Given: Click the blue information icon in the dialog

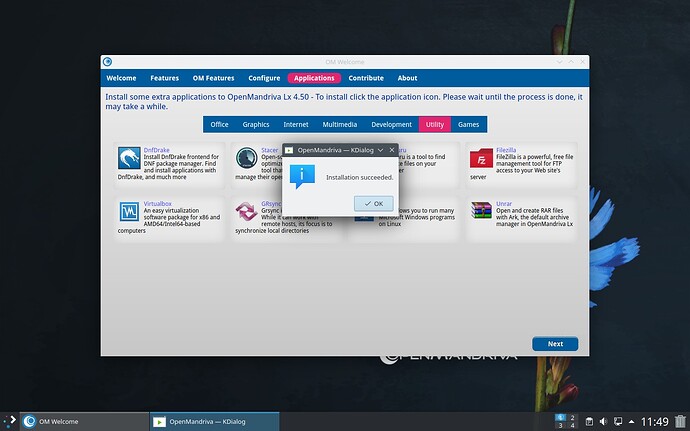Looking at the screenshot, I should 302,176.
